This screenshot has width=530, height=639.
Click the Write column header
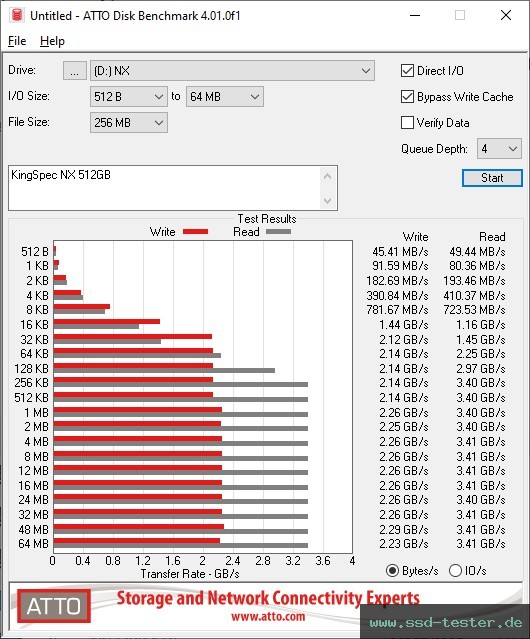pyautogui.click(x=416, y=237)
